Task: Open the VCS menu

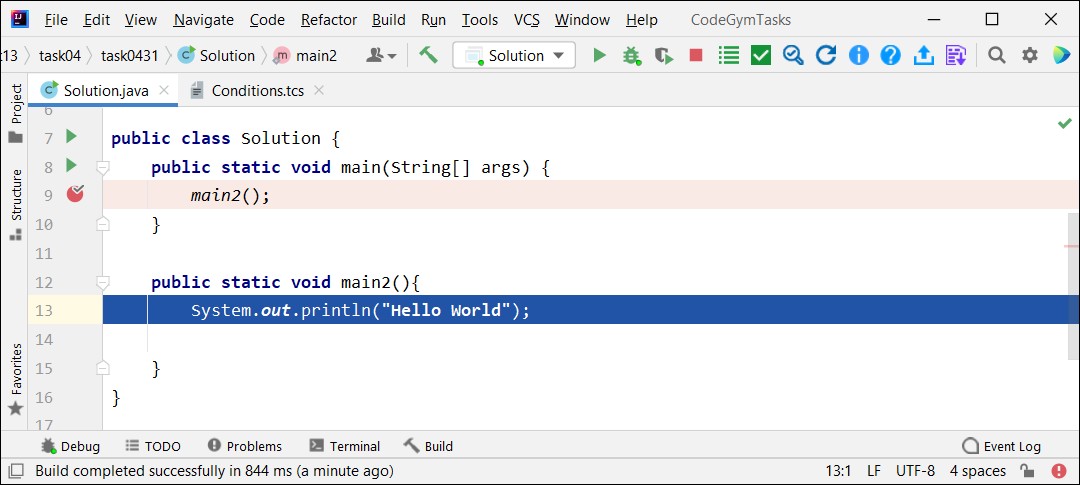Action: (x=526, y=20)
